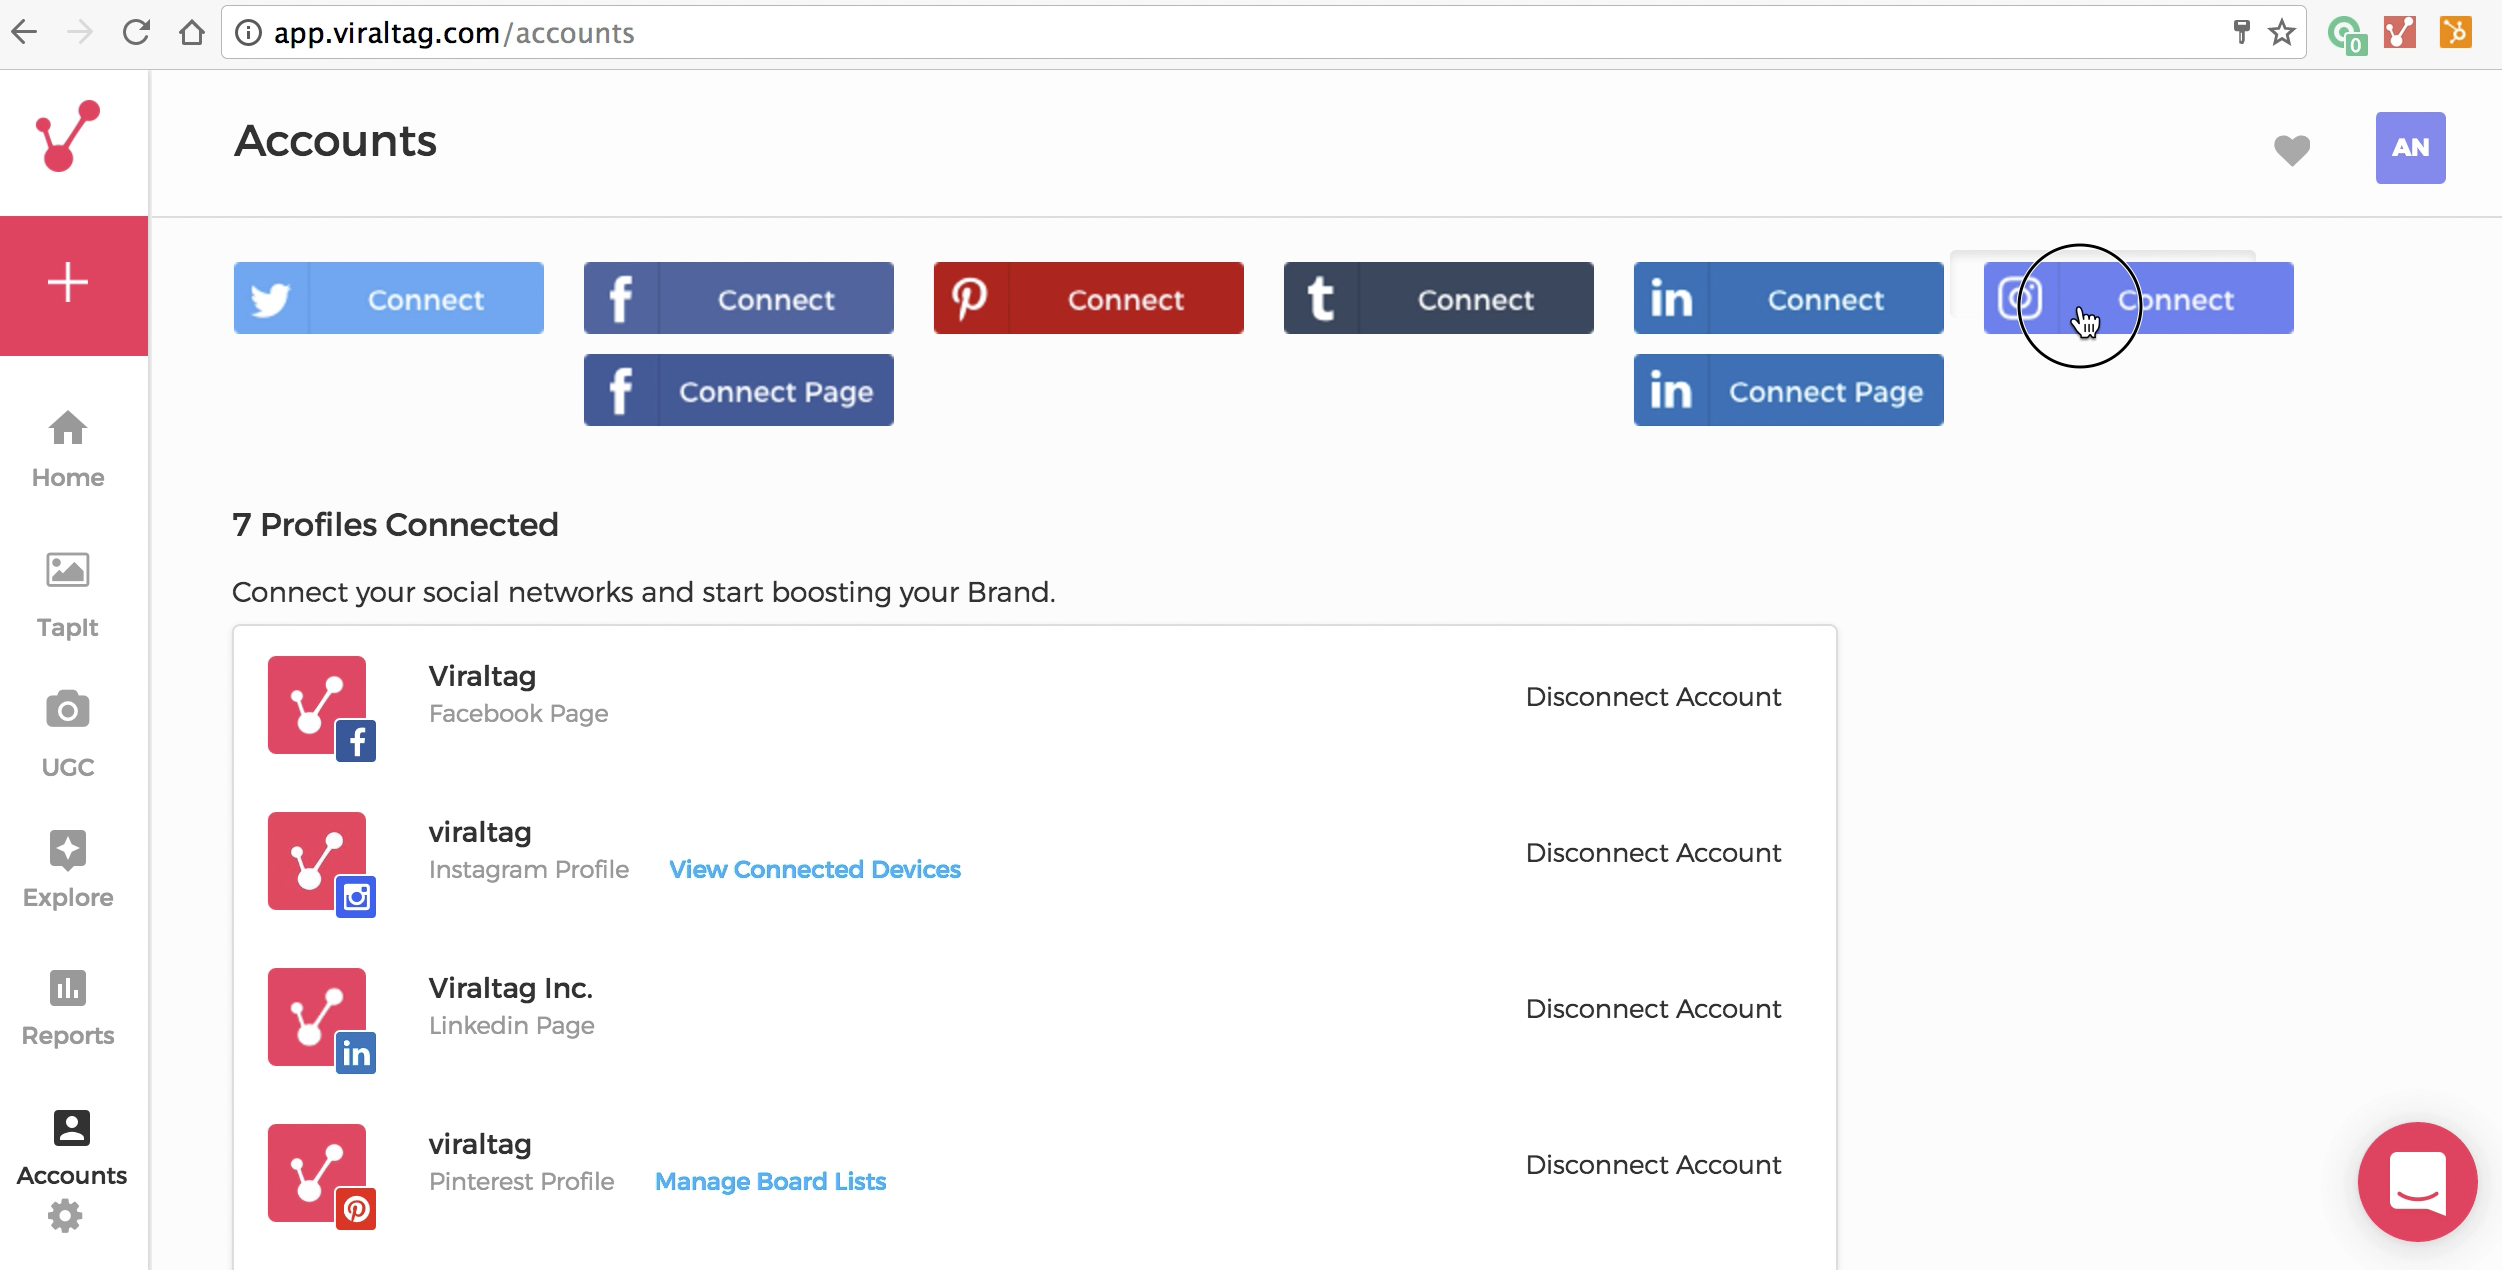Viewport: 2502px width, 1270px height.
Task: Click the green extension icon with badge
Action: (2346, 35)
